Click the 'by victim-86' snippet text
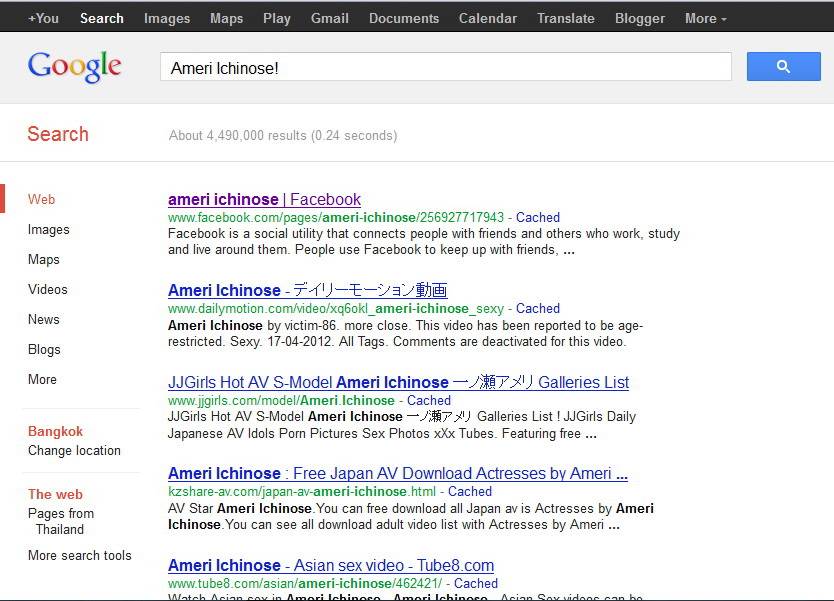 pos(406,333)
